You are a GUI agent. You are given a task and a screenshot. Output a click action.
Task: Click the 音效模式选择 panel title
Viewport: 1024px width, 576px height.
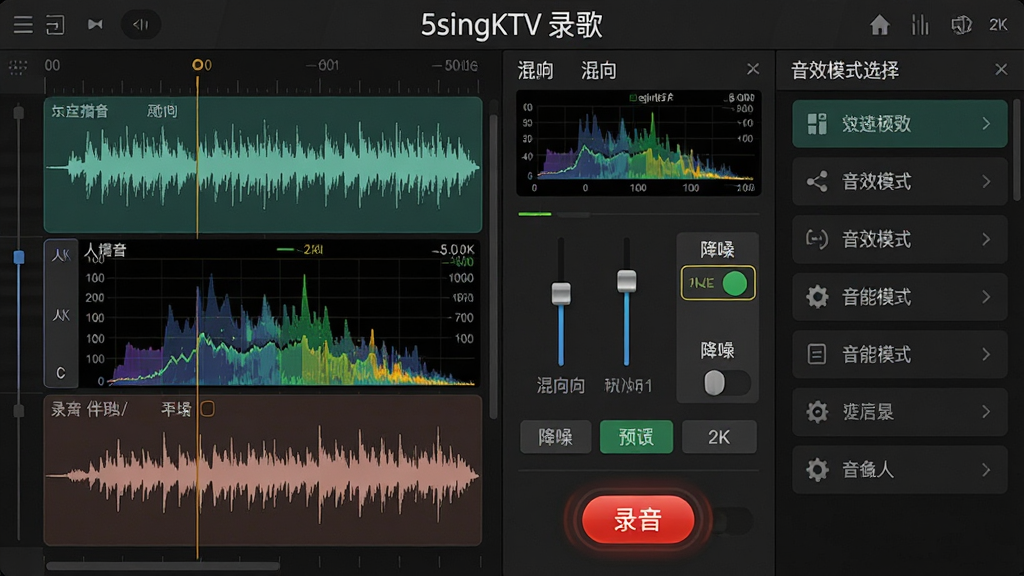844,70
